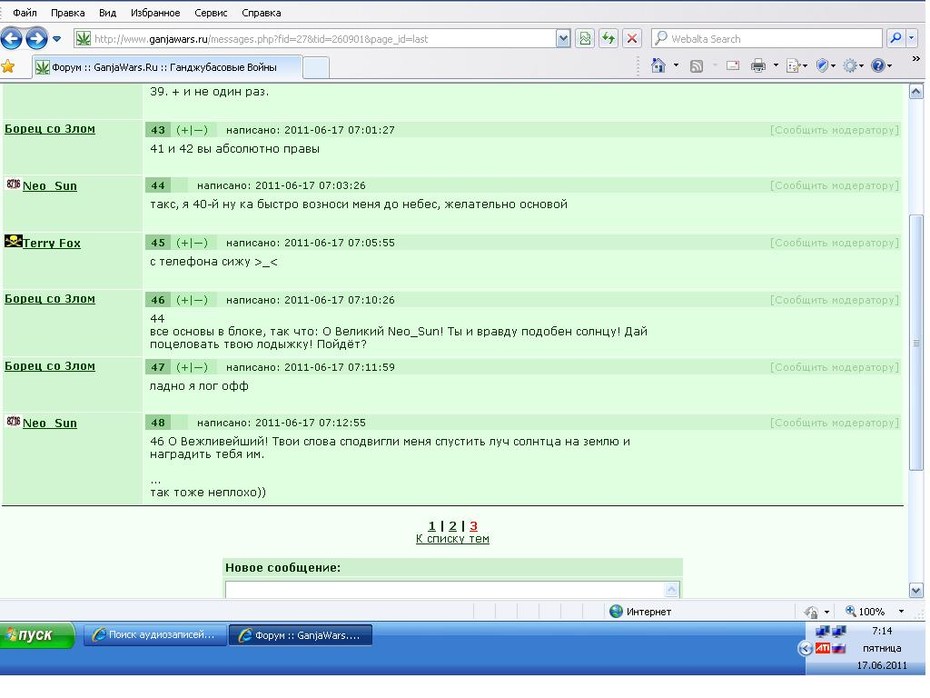
Task: Open the Правка menu
Action: tap(68, 12)
